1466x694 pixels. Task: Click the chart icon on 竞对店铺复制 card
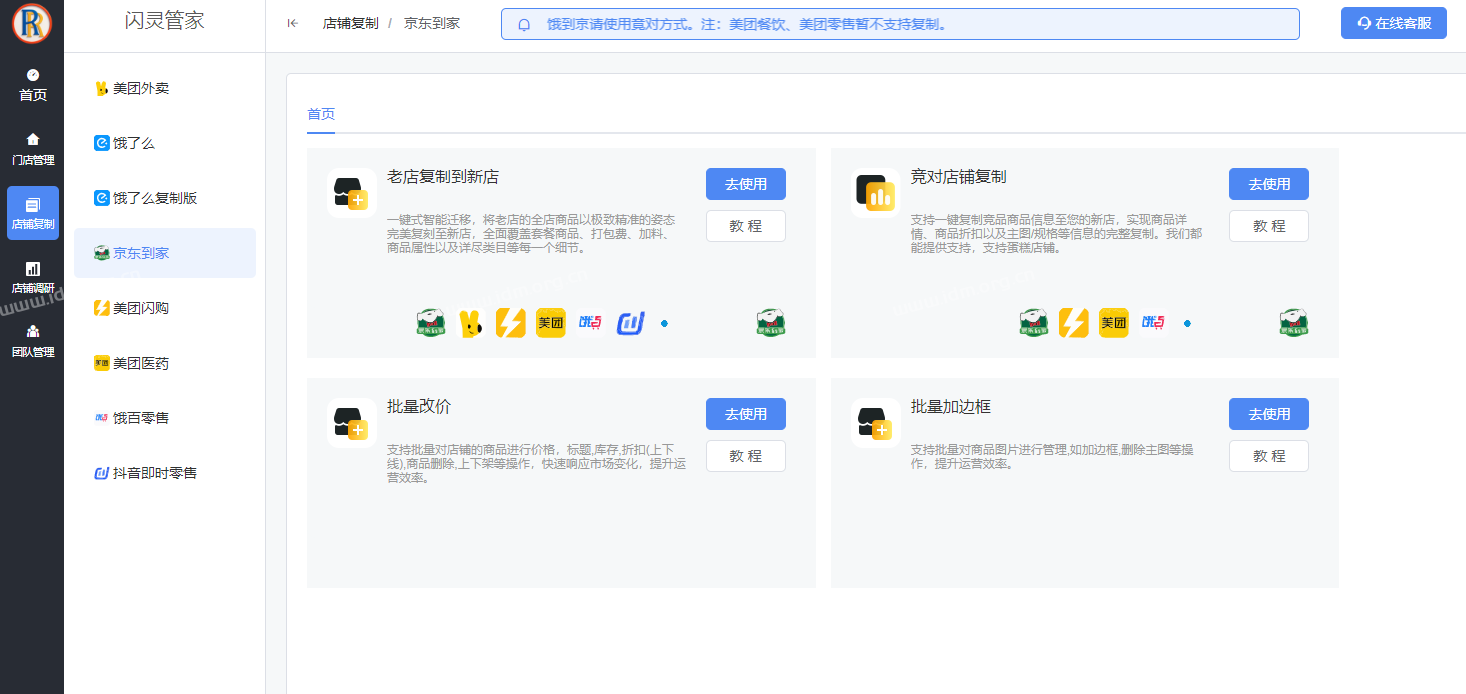pos(875,193)
